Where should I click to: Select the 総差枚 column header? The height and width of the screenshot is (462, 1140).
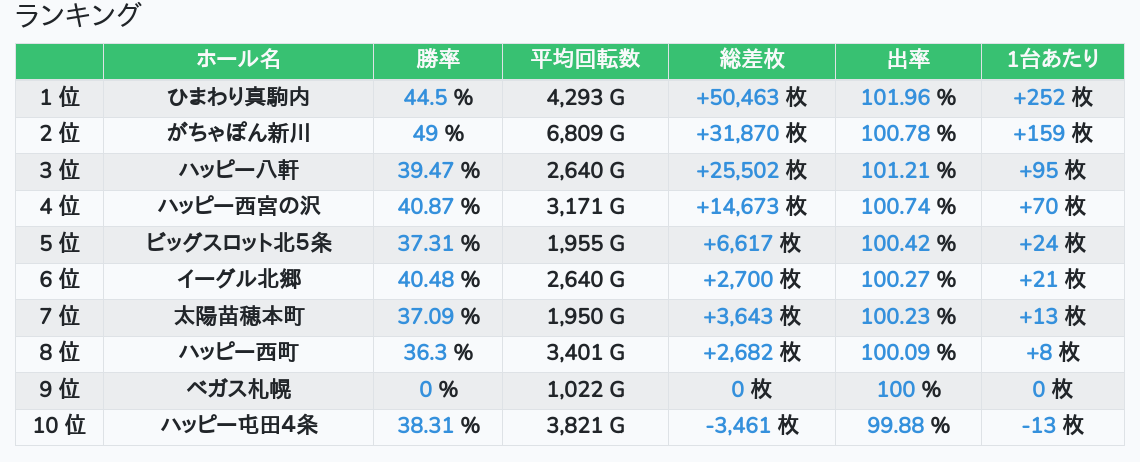[751, 60]
